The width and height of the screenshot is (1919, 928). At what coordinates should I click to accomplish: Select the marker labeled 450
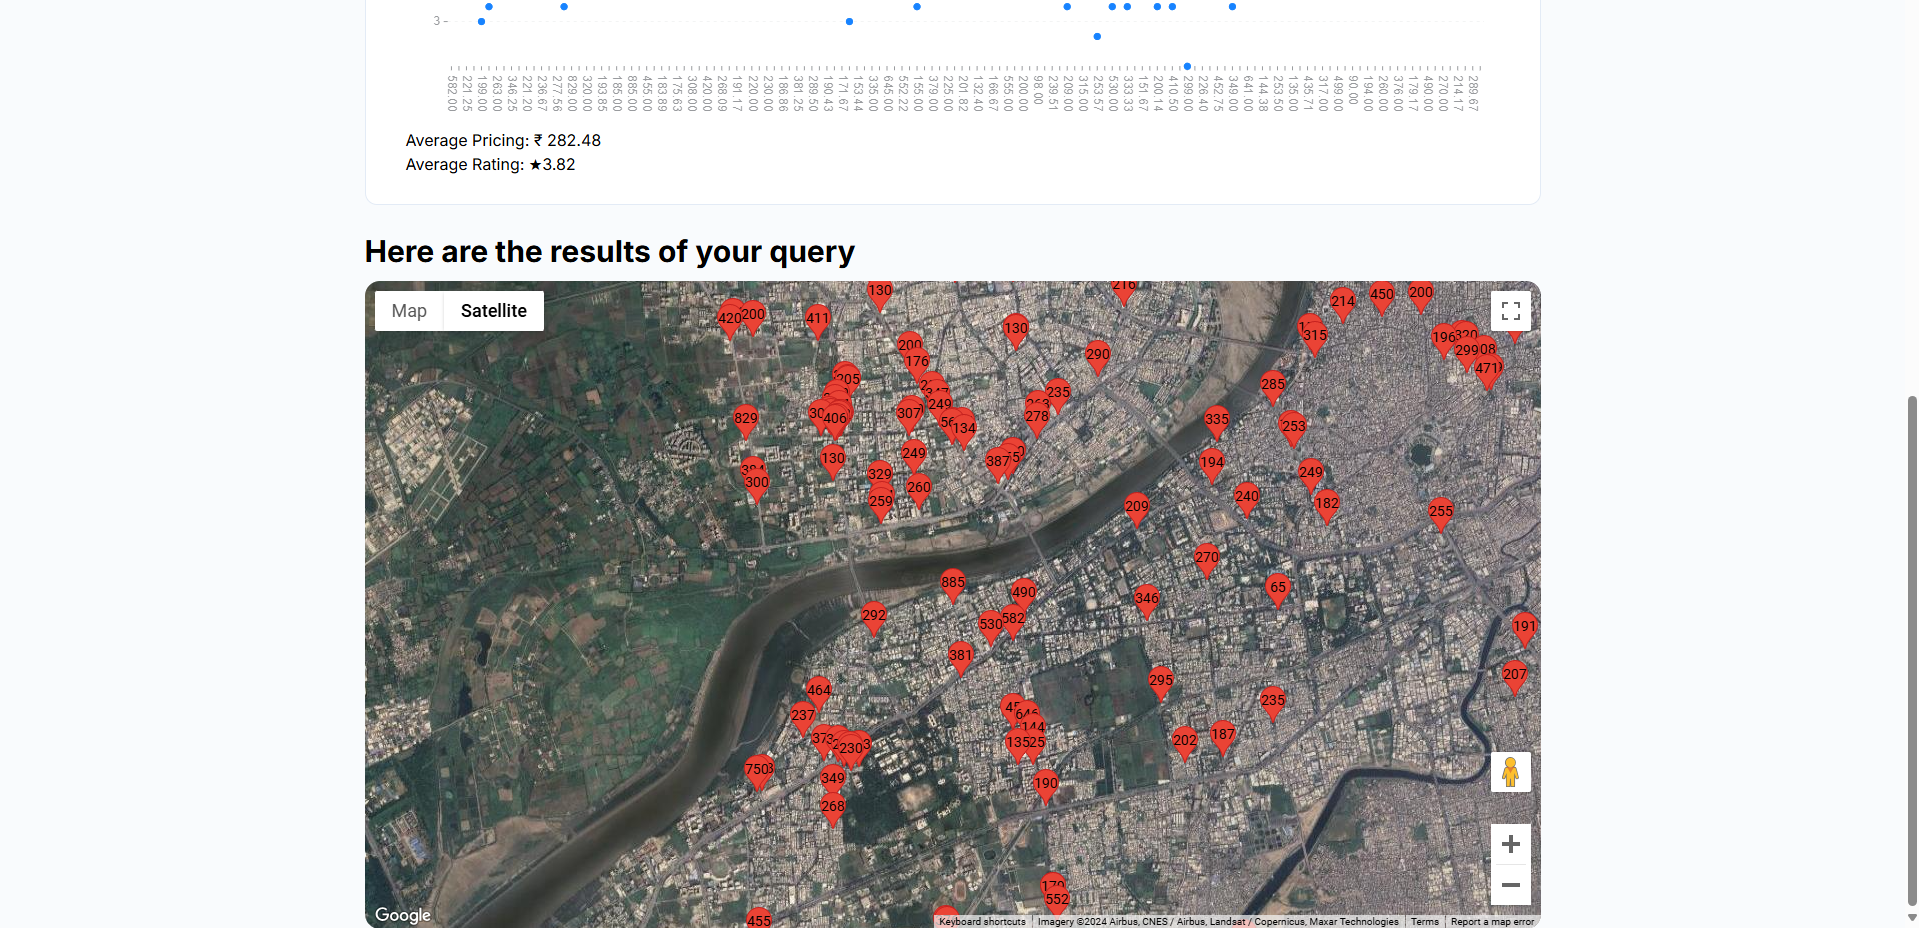point(1382,300)
